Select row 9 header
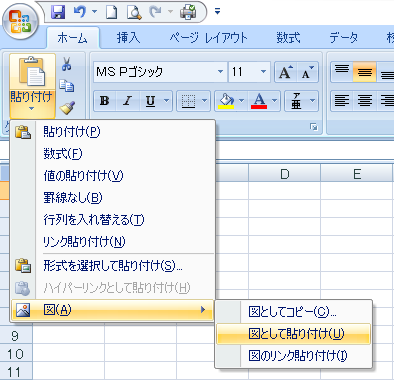 point(16,336)
